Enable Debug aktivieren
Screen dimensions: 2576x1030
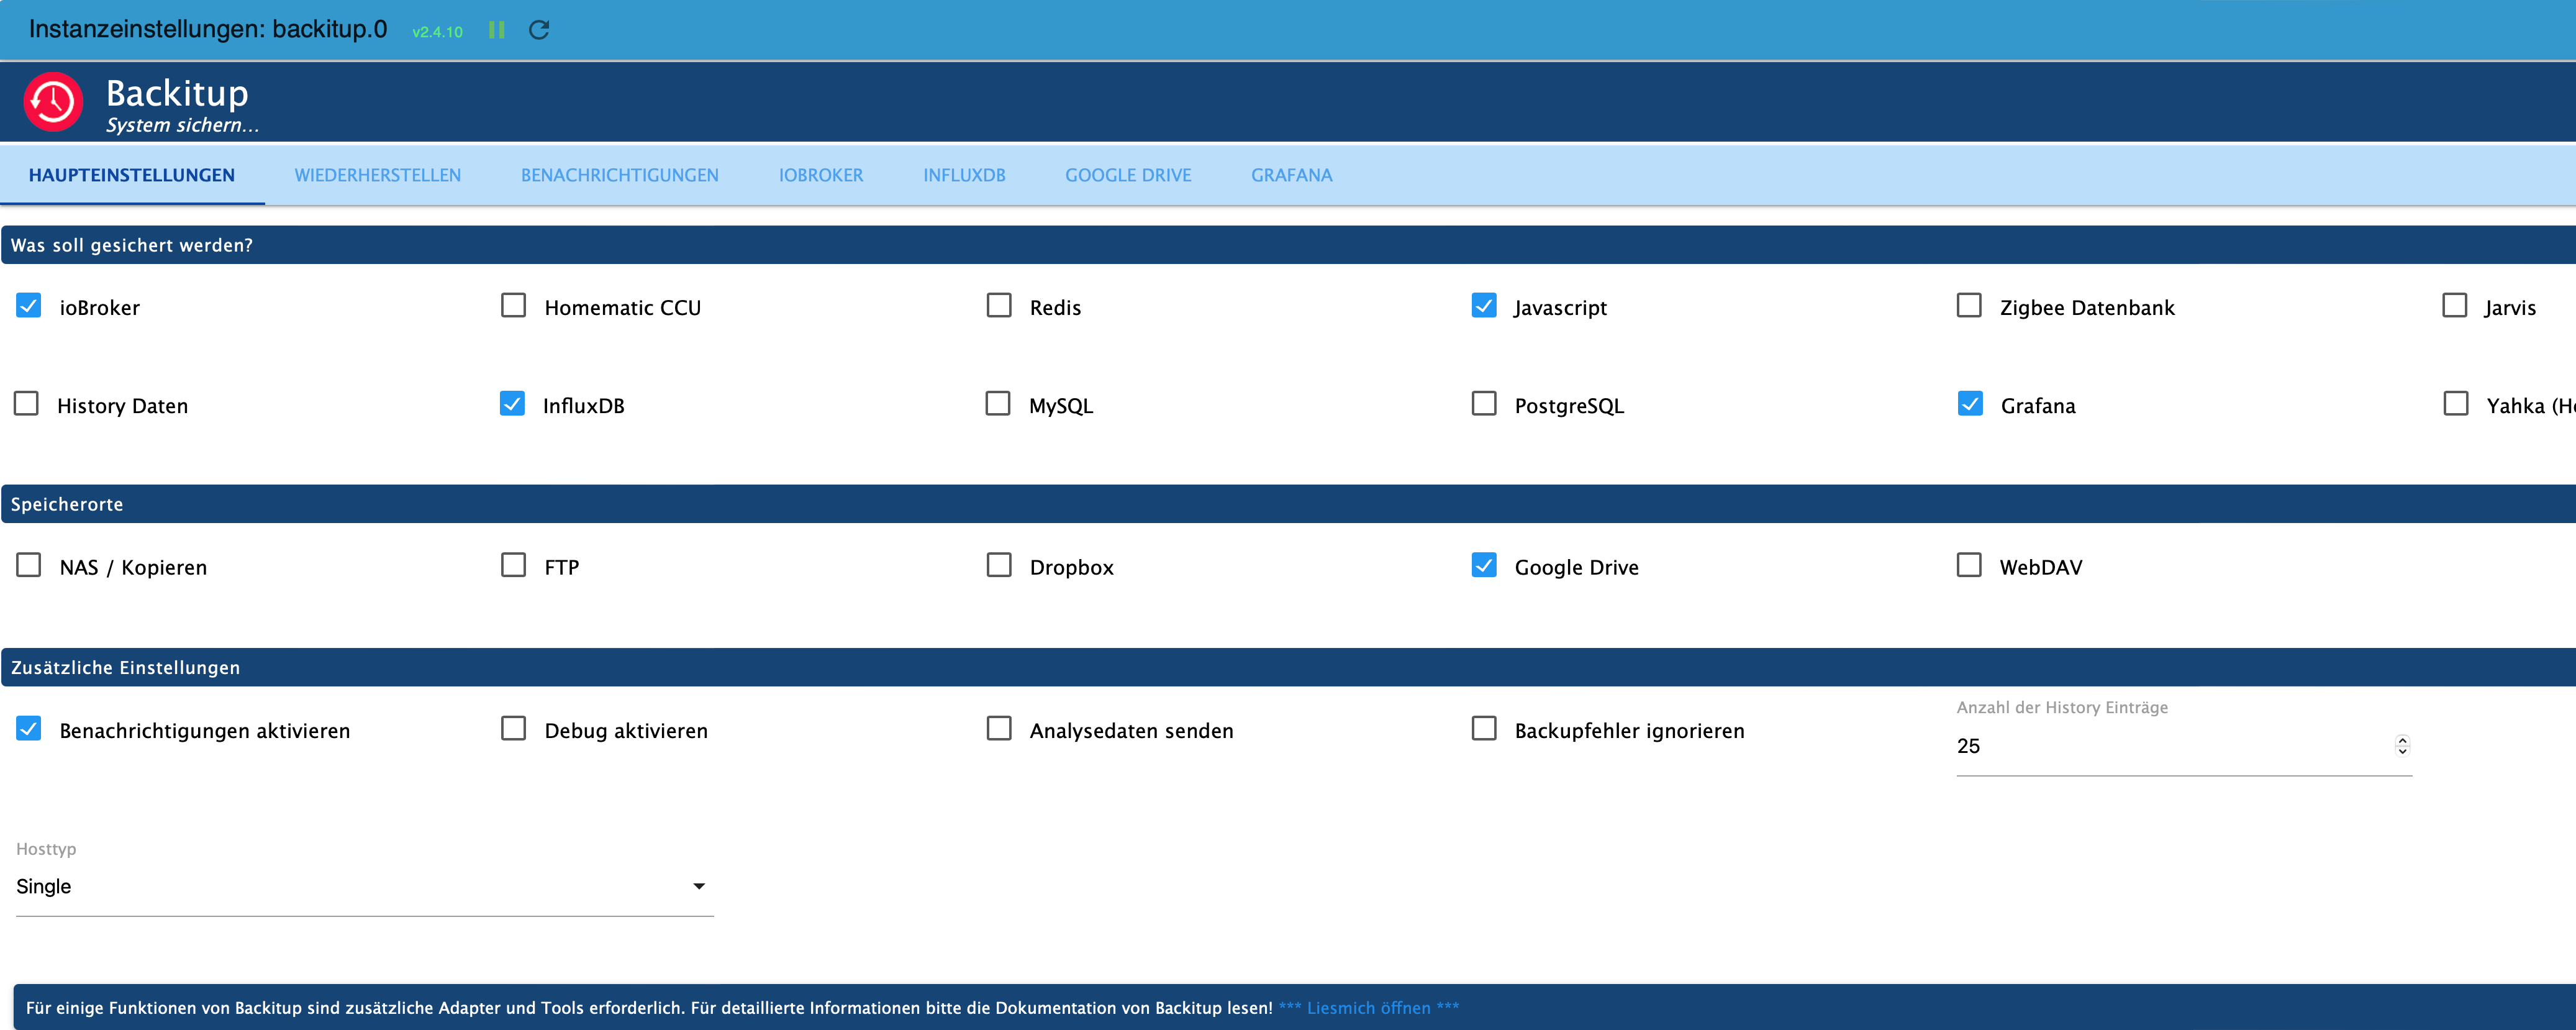pyautogui.click(x=513, y=728)
